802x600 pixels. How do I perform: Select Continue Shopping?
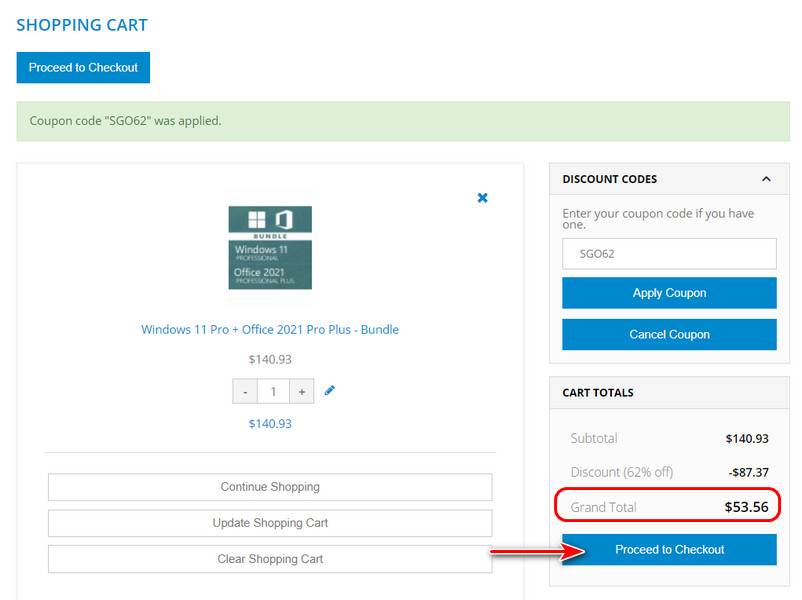[270, 487]
